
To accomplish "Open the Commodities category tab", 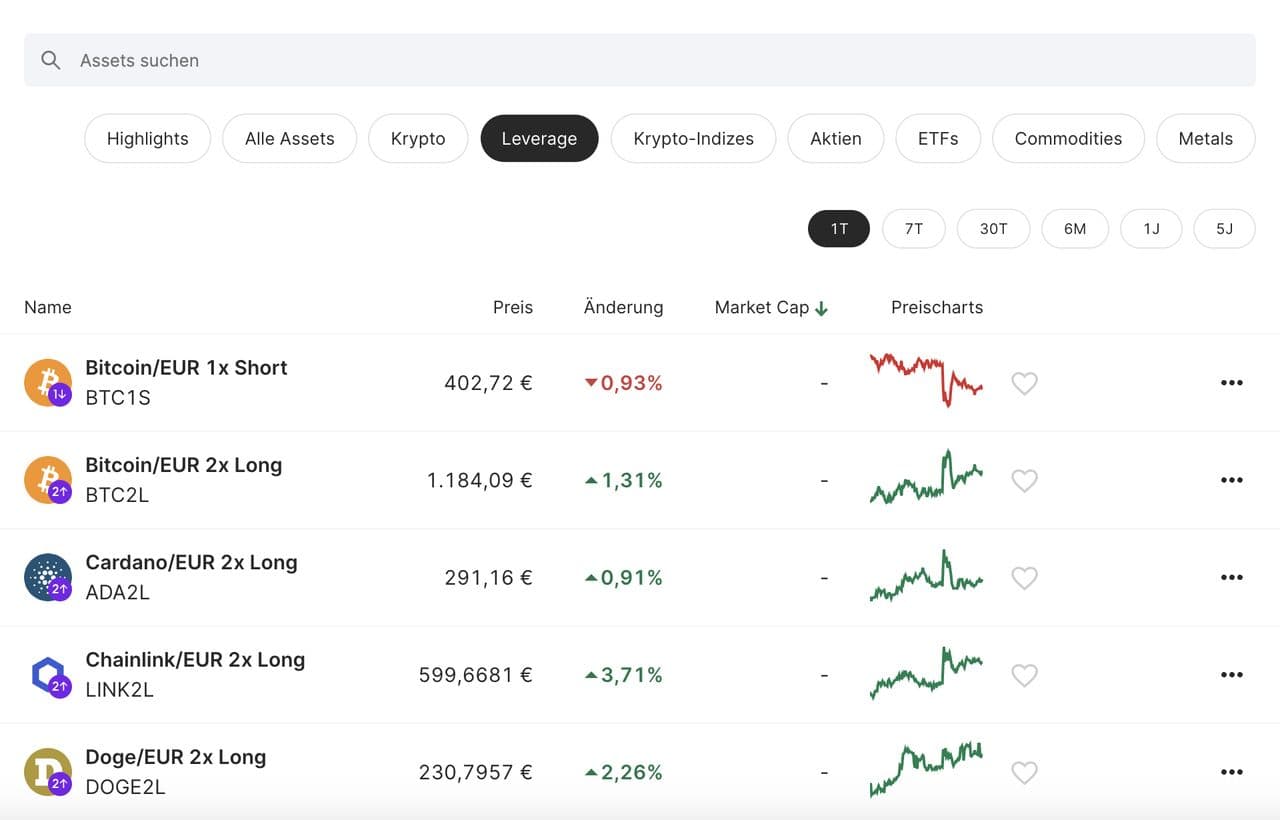I will [1067, 139].
